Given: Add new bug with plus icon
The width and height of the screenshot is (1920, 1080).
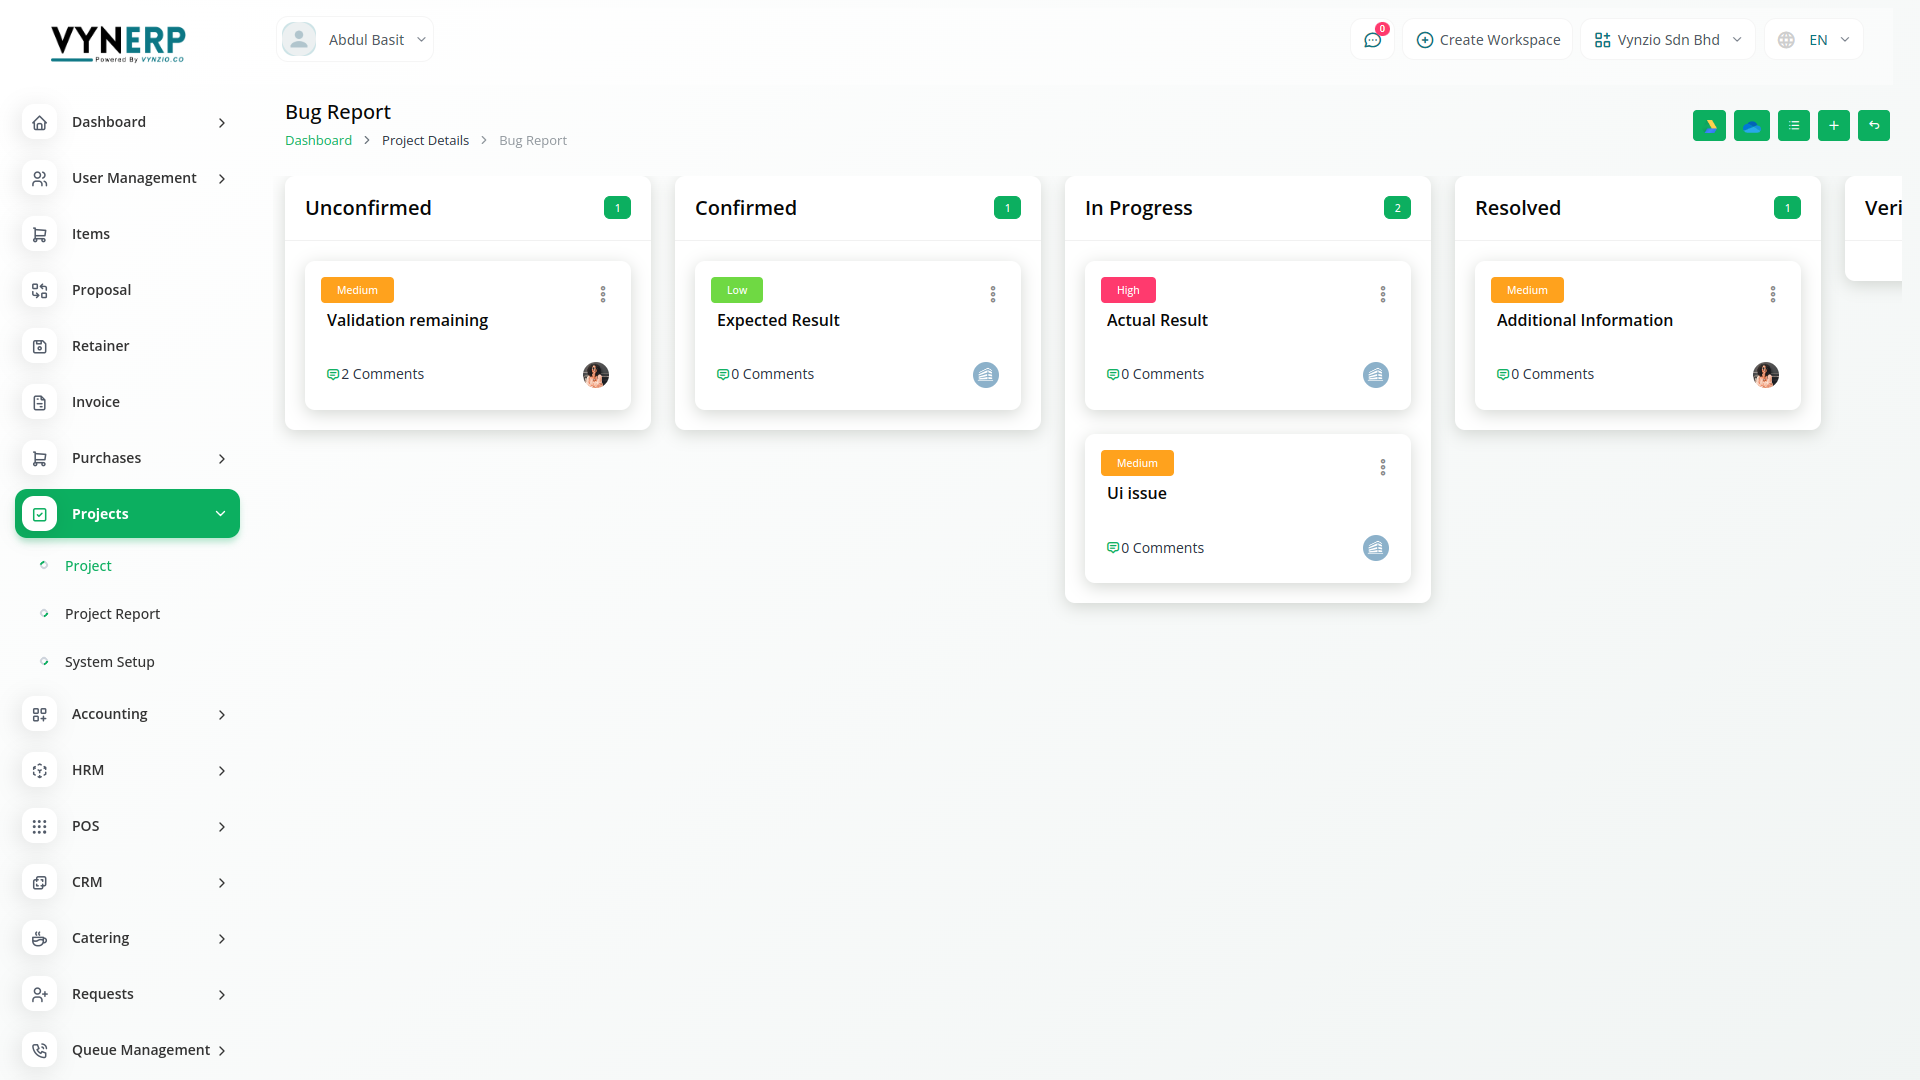Looking at the screenshot, I should tap(1833, 126).
